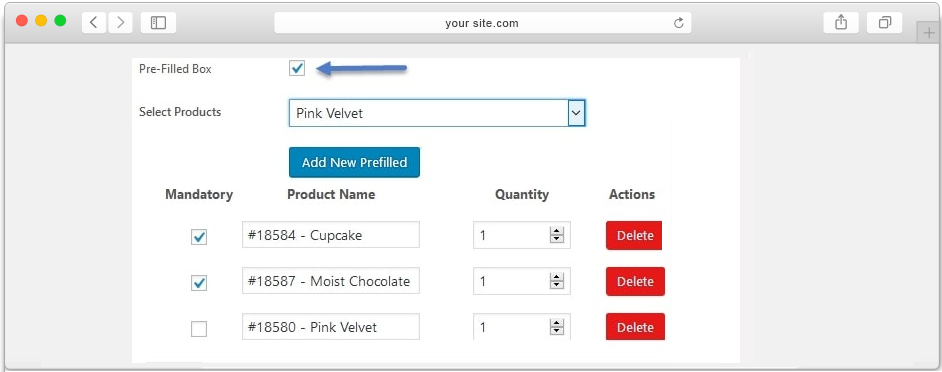The width and height of the screenshot is (942, 372).
Task: Open a new tab with plus icon
Action: (928, 34)
